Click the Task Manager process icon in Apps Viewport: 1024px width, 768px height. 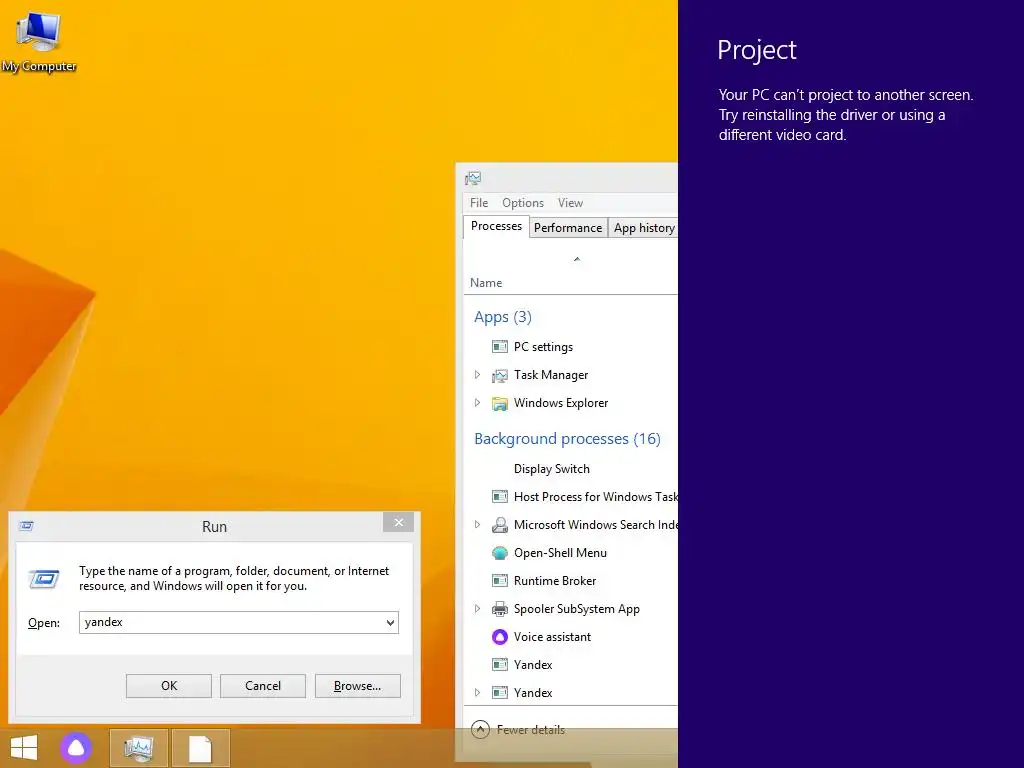coord(500,375)
